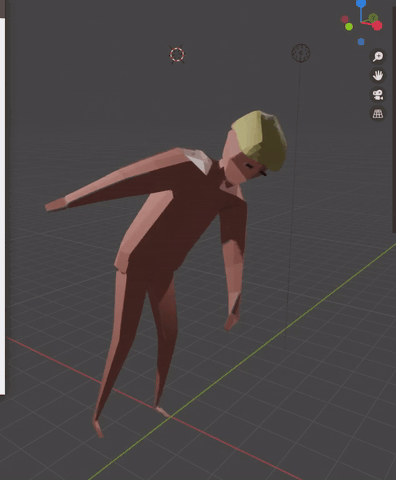Click the hand icon to pan view
396x480 pixels.
coord(378,75)
